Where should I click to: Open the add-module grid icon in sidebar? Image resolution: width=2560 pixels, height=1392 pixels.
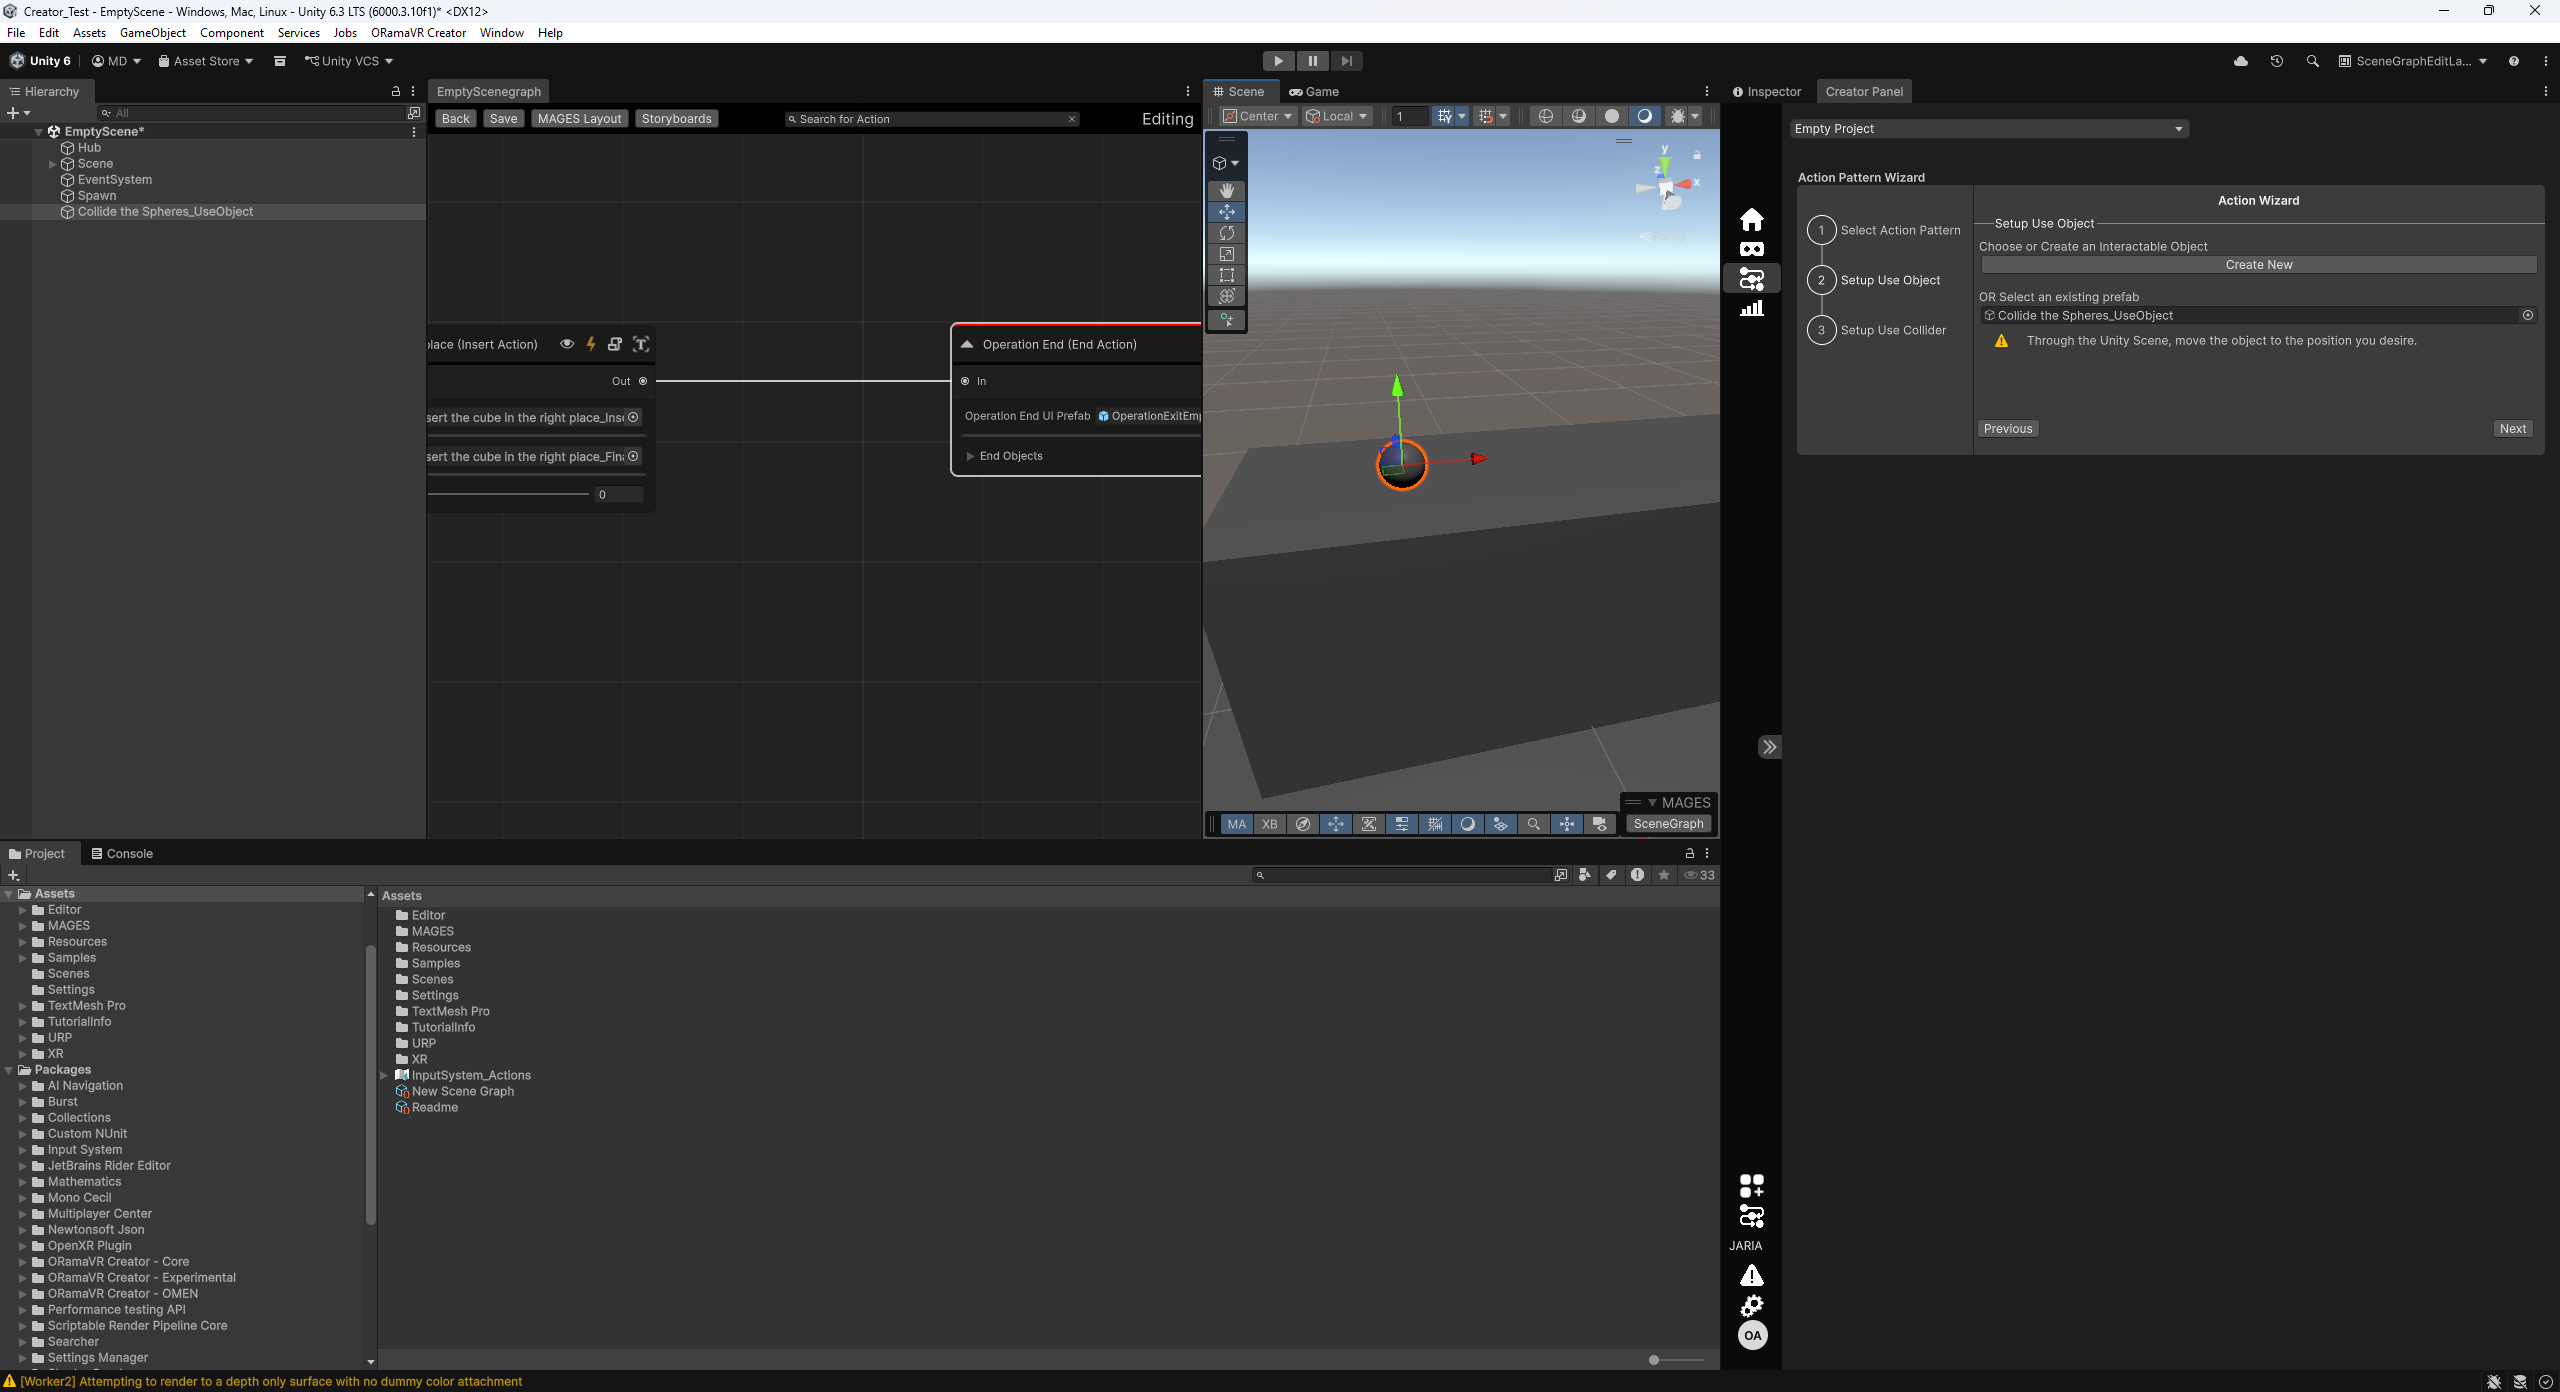tap(1752, 1186)
